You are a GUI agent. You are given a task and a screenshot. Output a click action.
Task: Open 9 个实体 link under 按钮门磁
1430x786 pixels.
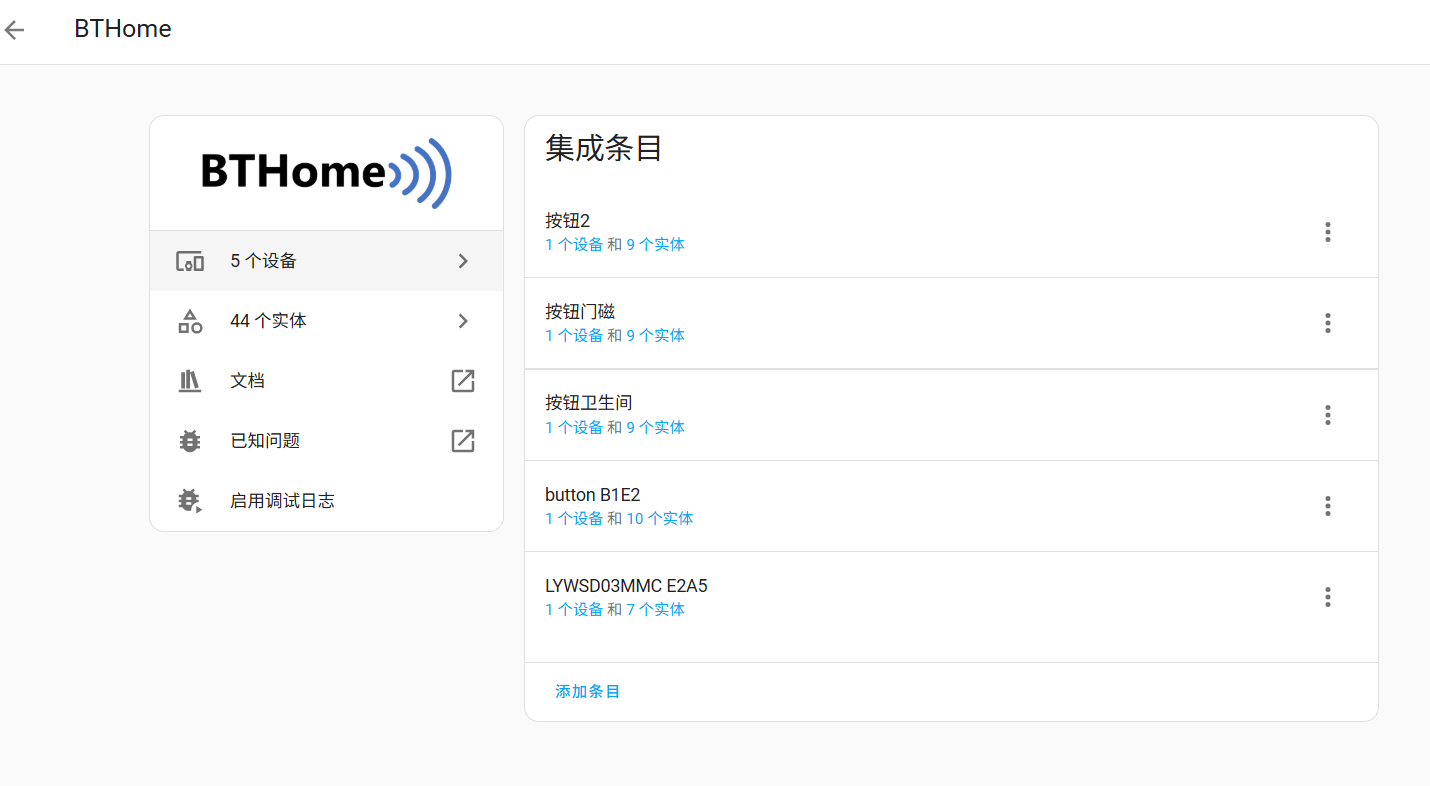(656, 335)
